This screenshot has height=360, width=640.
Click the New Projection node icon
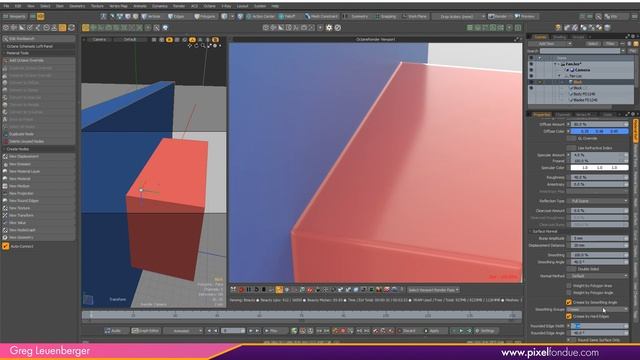click(5, 193)
